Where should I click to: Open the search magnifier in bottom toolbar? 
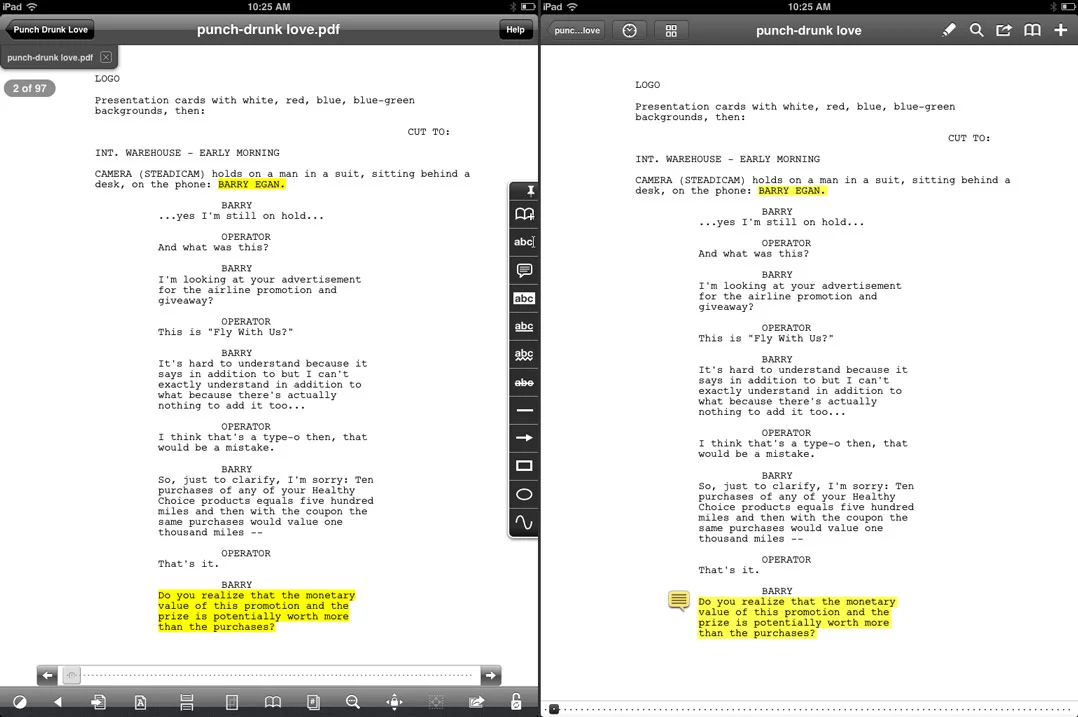point(353,702)
